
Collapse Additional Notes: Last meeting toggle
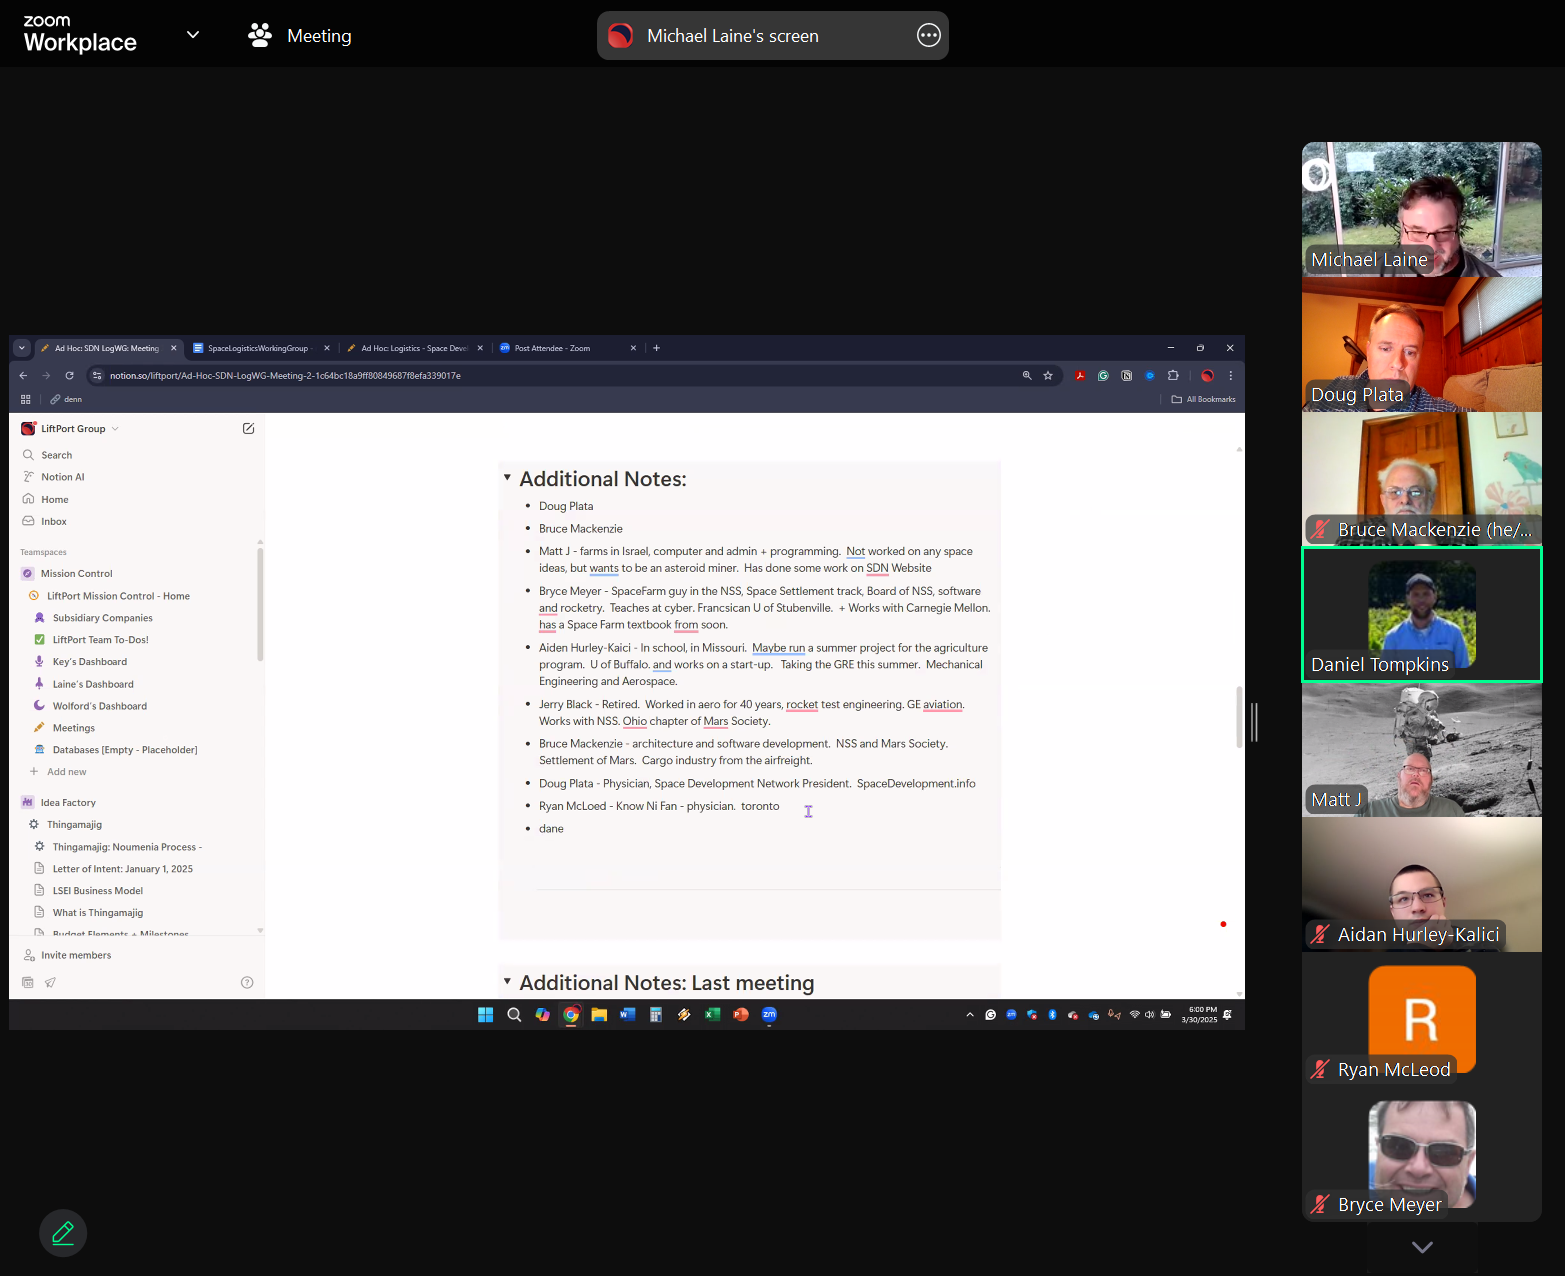click(507, 982)
